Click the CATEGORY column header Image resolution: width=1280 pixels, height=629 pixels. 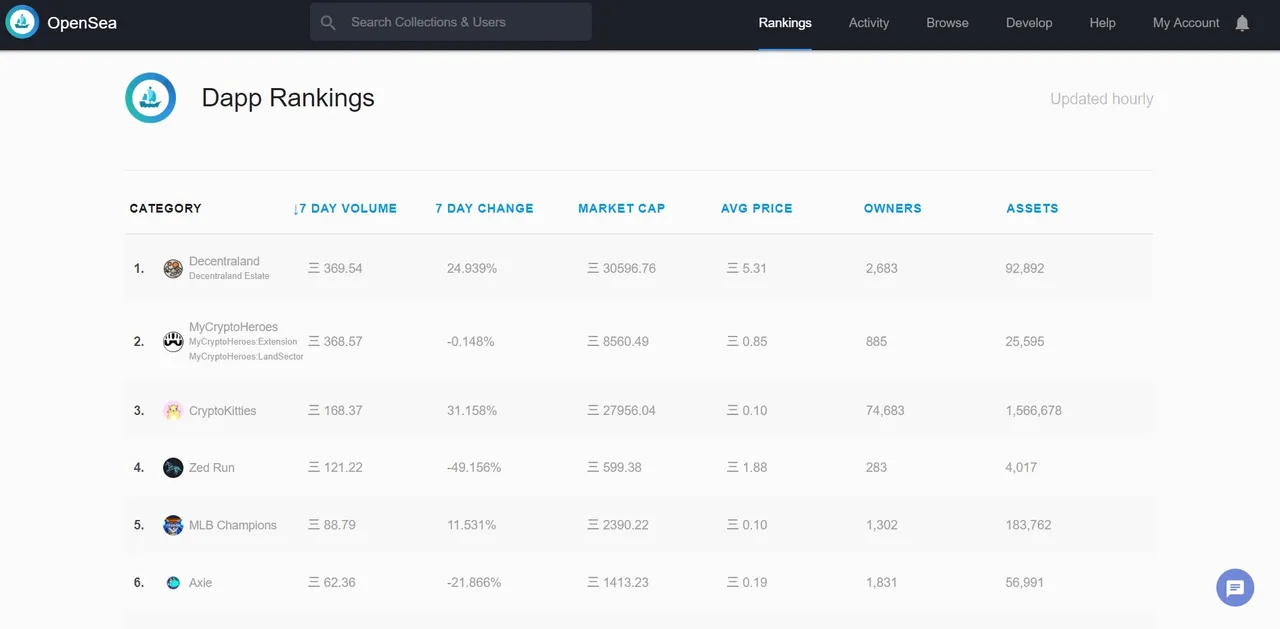tap(165, 208)
